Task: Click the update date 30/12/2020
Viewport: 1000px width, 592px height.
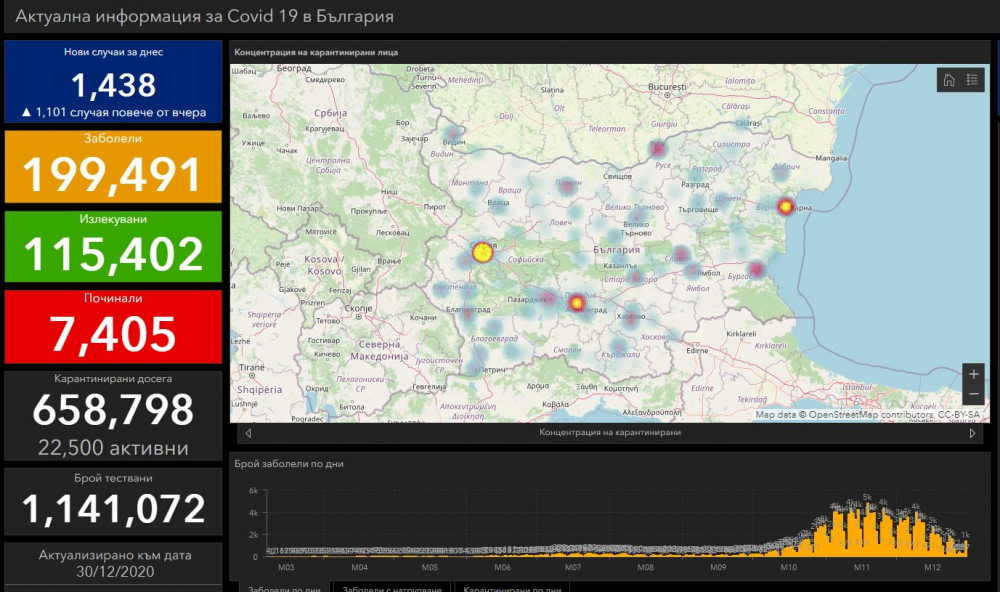Action: [115, 572]
